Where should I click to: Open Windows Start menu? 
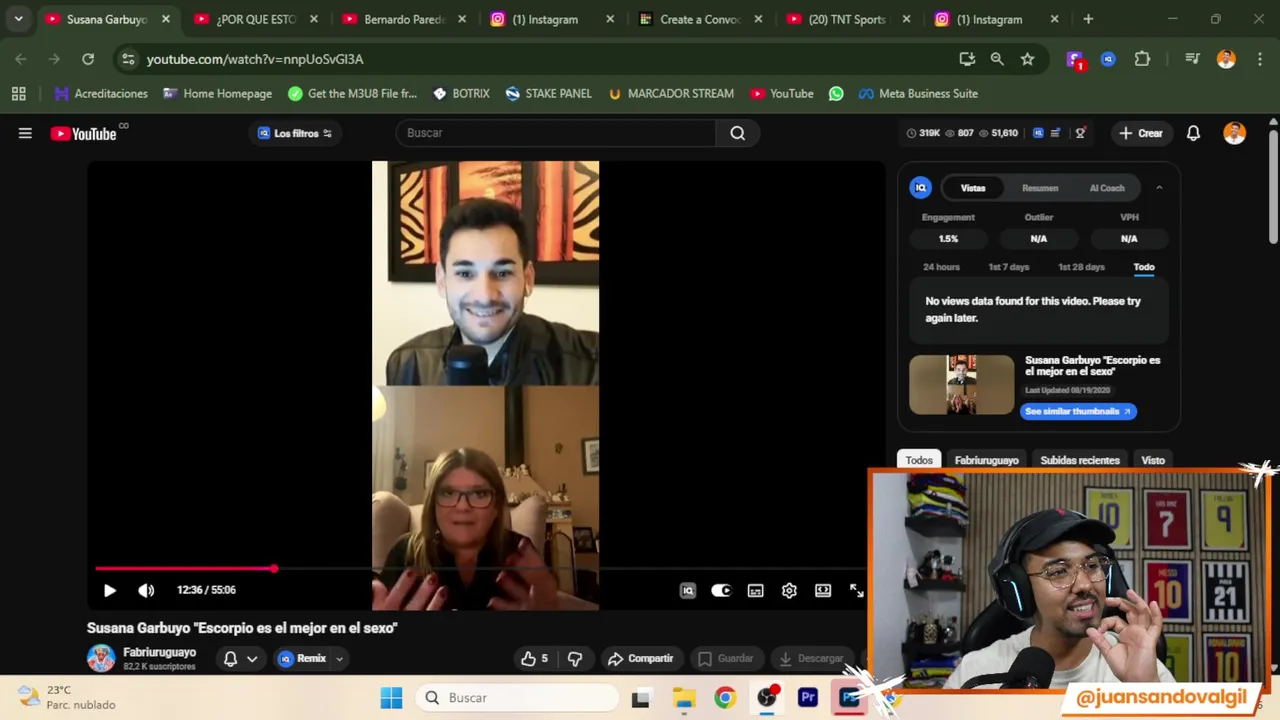tap(391, 698)
